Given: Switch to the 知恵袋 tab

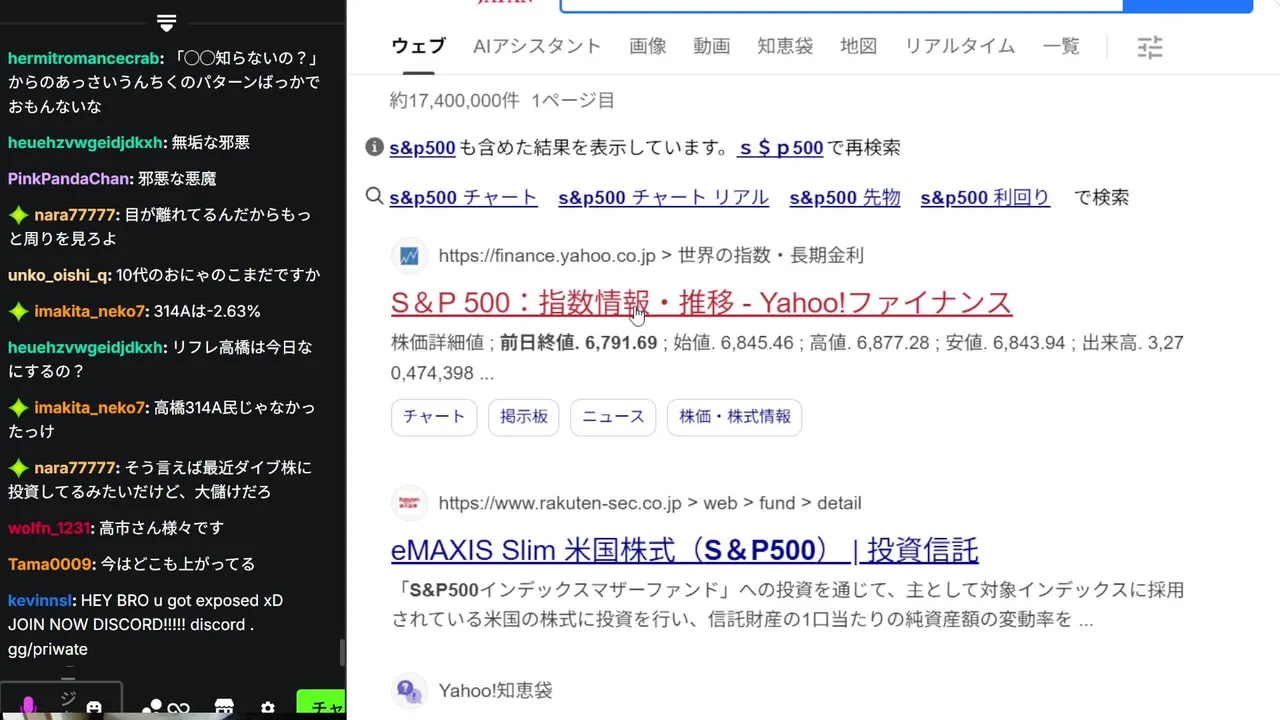Looking at the screenshot, I should pyautogui.click(x=785, y=46).
